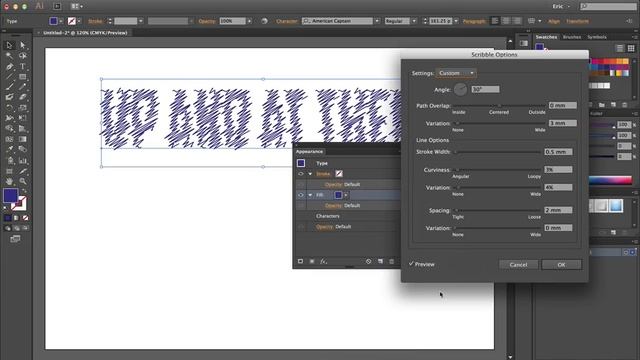Click the Angle dial in Scribble Options
The image size is (640, 360).
click(460, 89)
